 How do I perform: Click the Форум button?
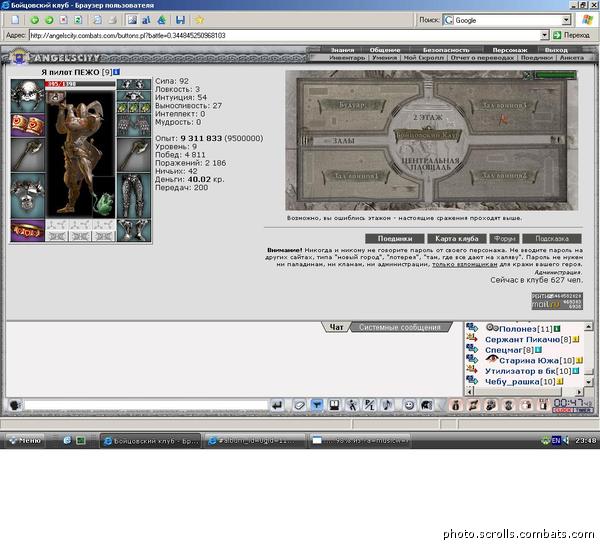tap(504, 239)
